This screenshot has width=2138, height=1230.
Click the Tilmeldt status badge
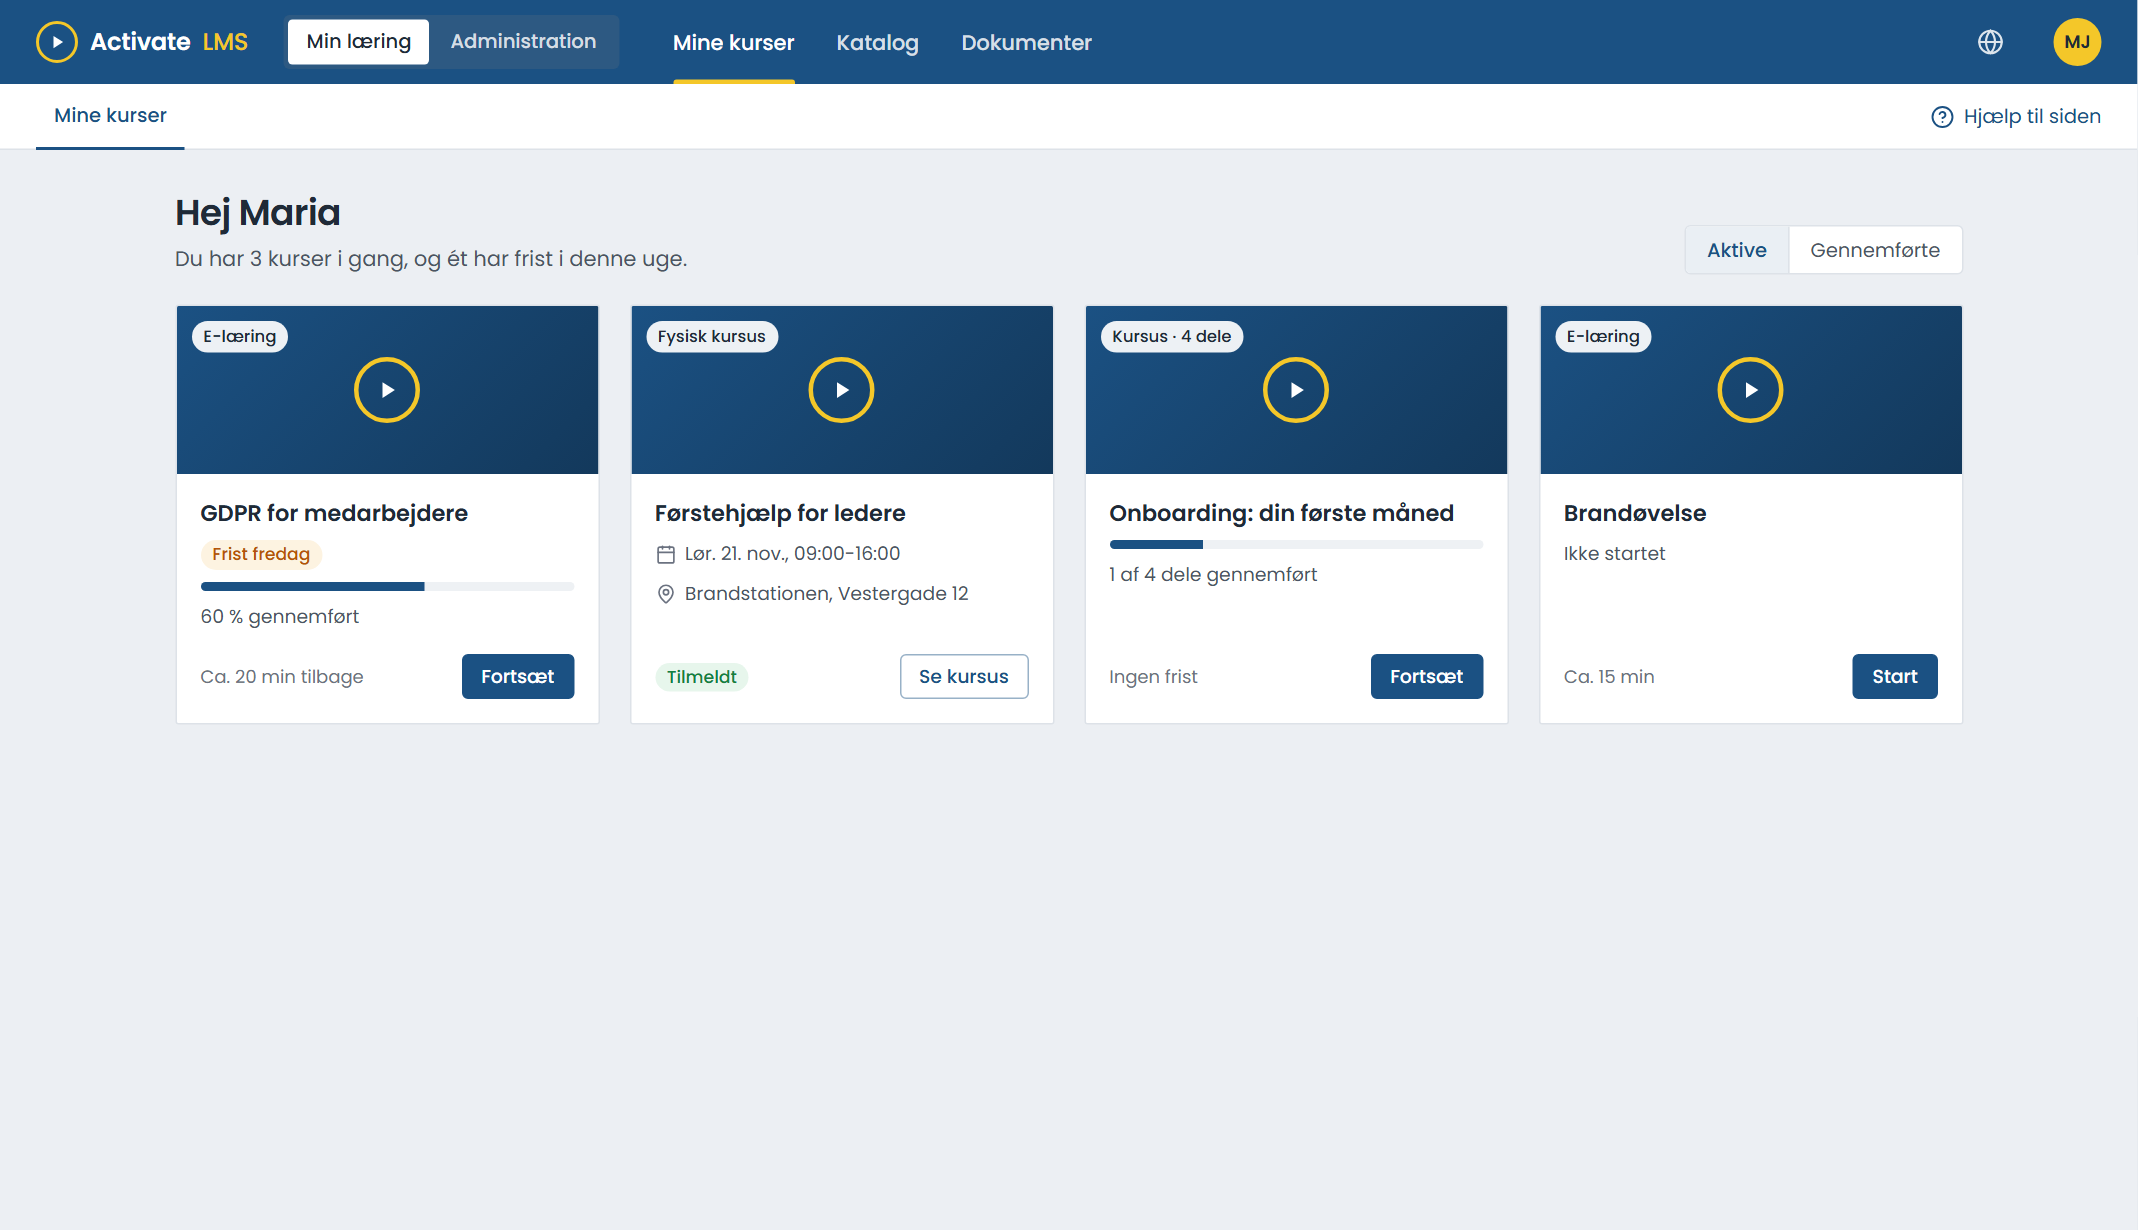702,677
